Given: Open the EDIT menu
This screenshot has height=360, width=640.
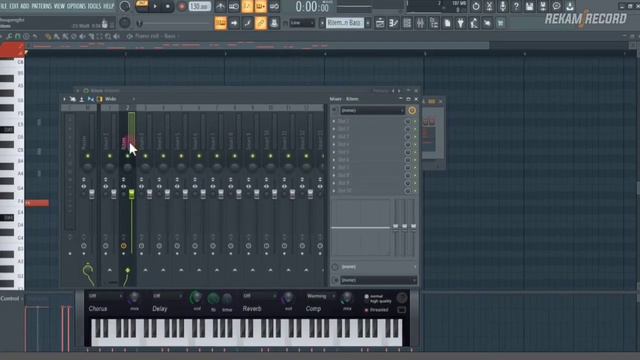Looking at the screenshot, I should click(x=13, y=6).
